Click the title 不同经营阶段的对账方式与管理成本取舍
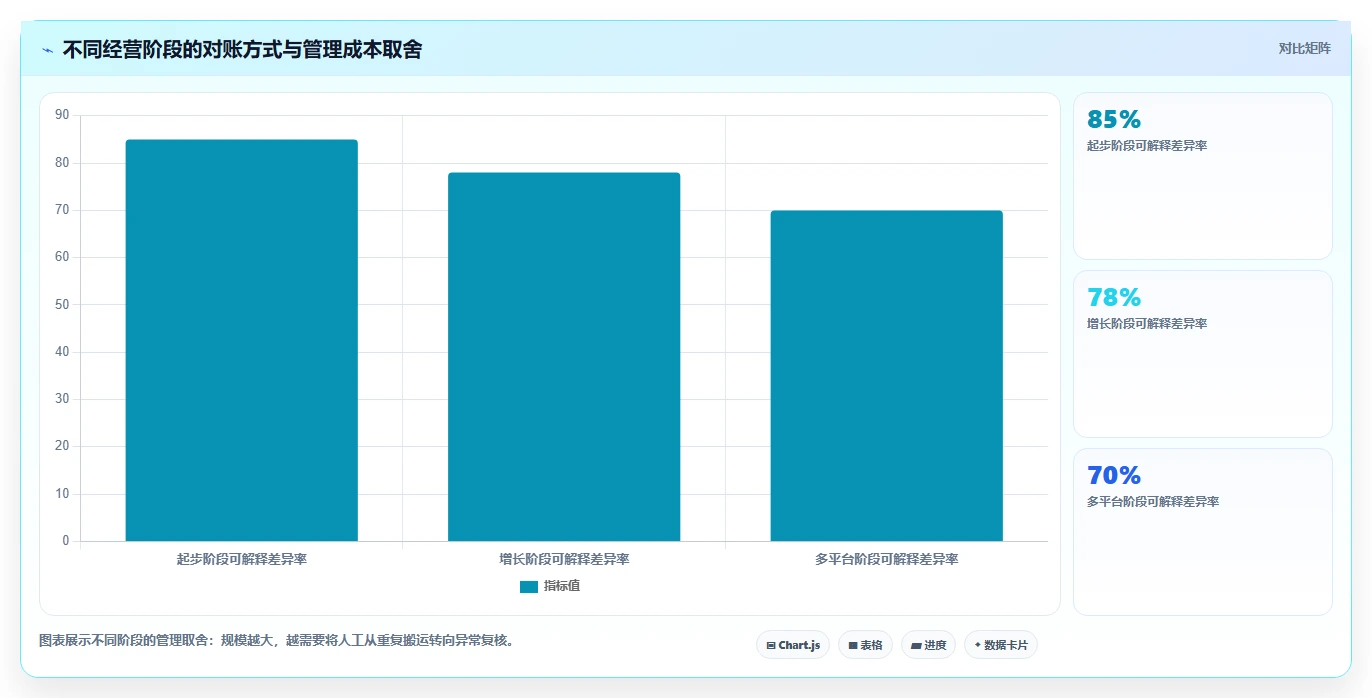This screenshot has height=698, width=1372. (x=242, y=49)
